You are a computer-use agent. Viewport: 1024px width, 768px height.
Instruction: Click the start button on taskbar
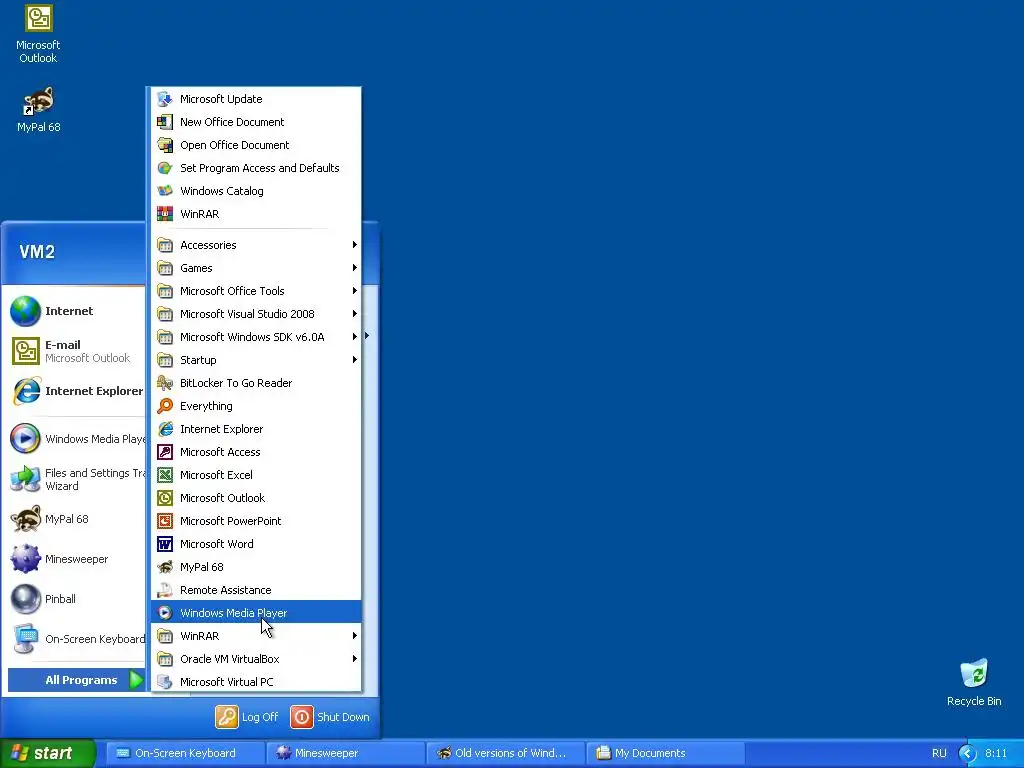48,753
